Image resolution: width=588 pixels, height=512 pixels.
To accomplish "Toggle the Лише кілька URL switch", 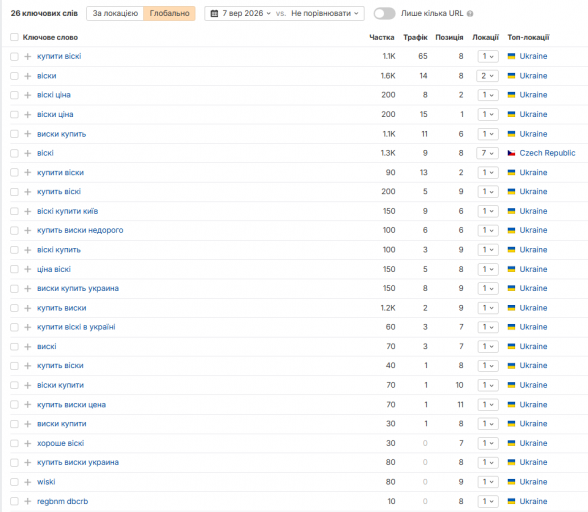I will click(x=384, y=14).
